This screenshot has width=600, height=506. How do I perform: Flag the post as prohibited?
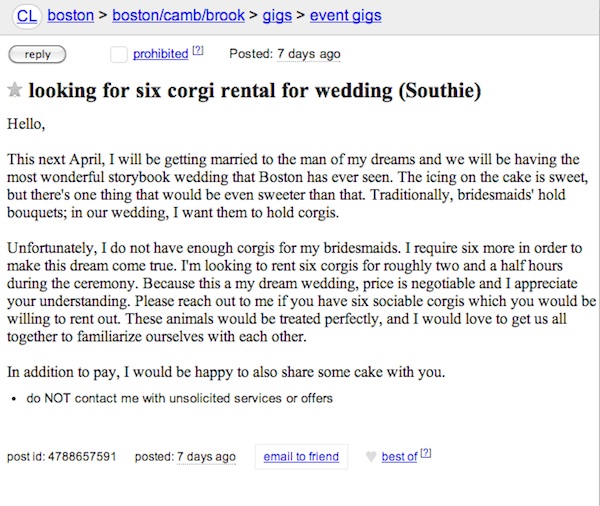[x=161, y=54]
